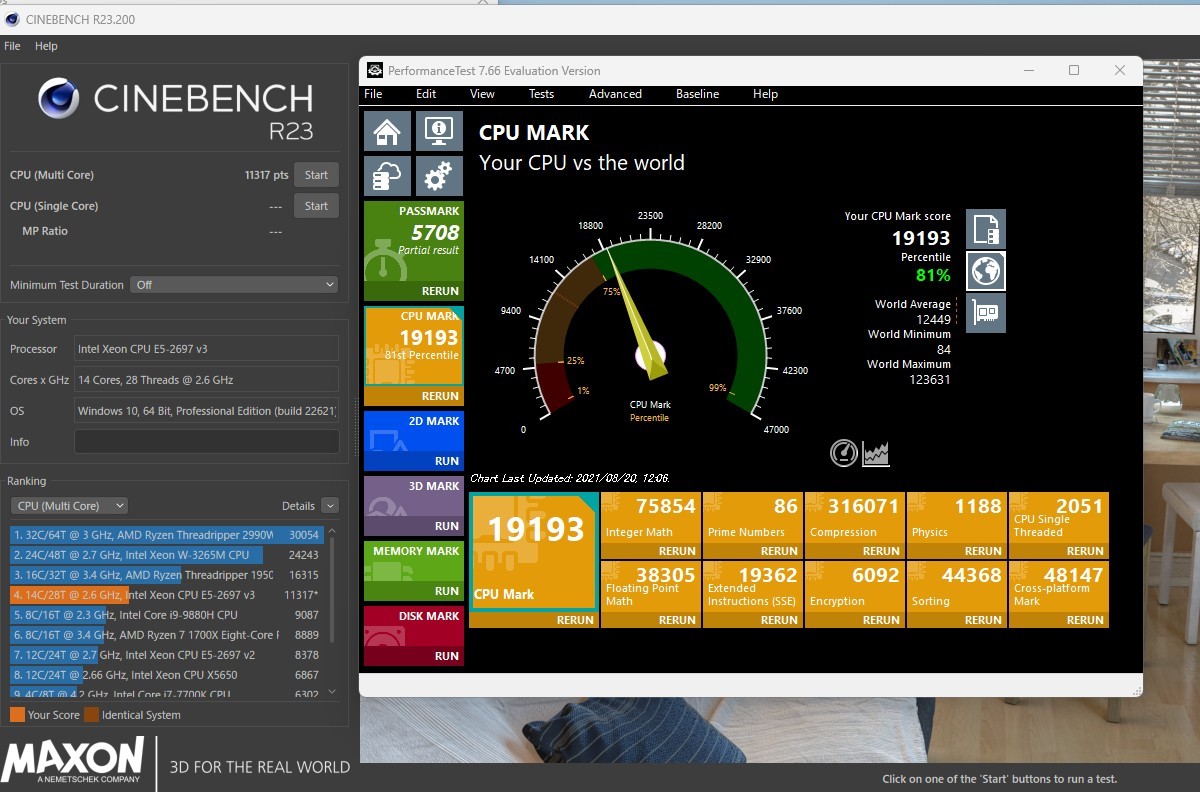Open PerformanceTest File menu
This screenshot has height=792, width=1200.
[x=373, y=94]
